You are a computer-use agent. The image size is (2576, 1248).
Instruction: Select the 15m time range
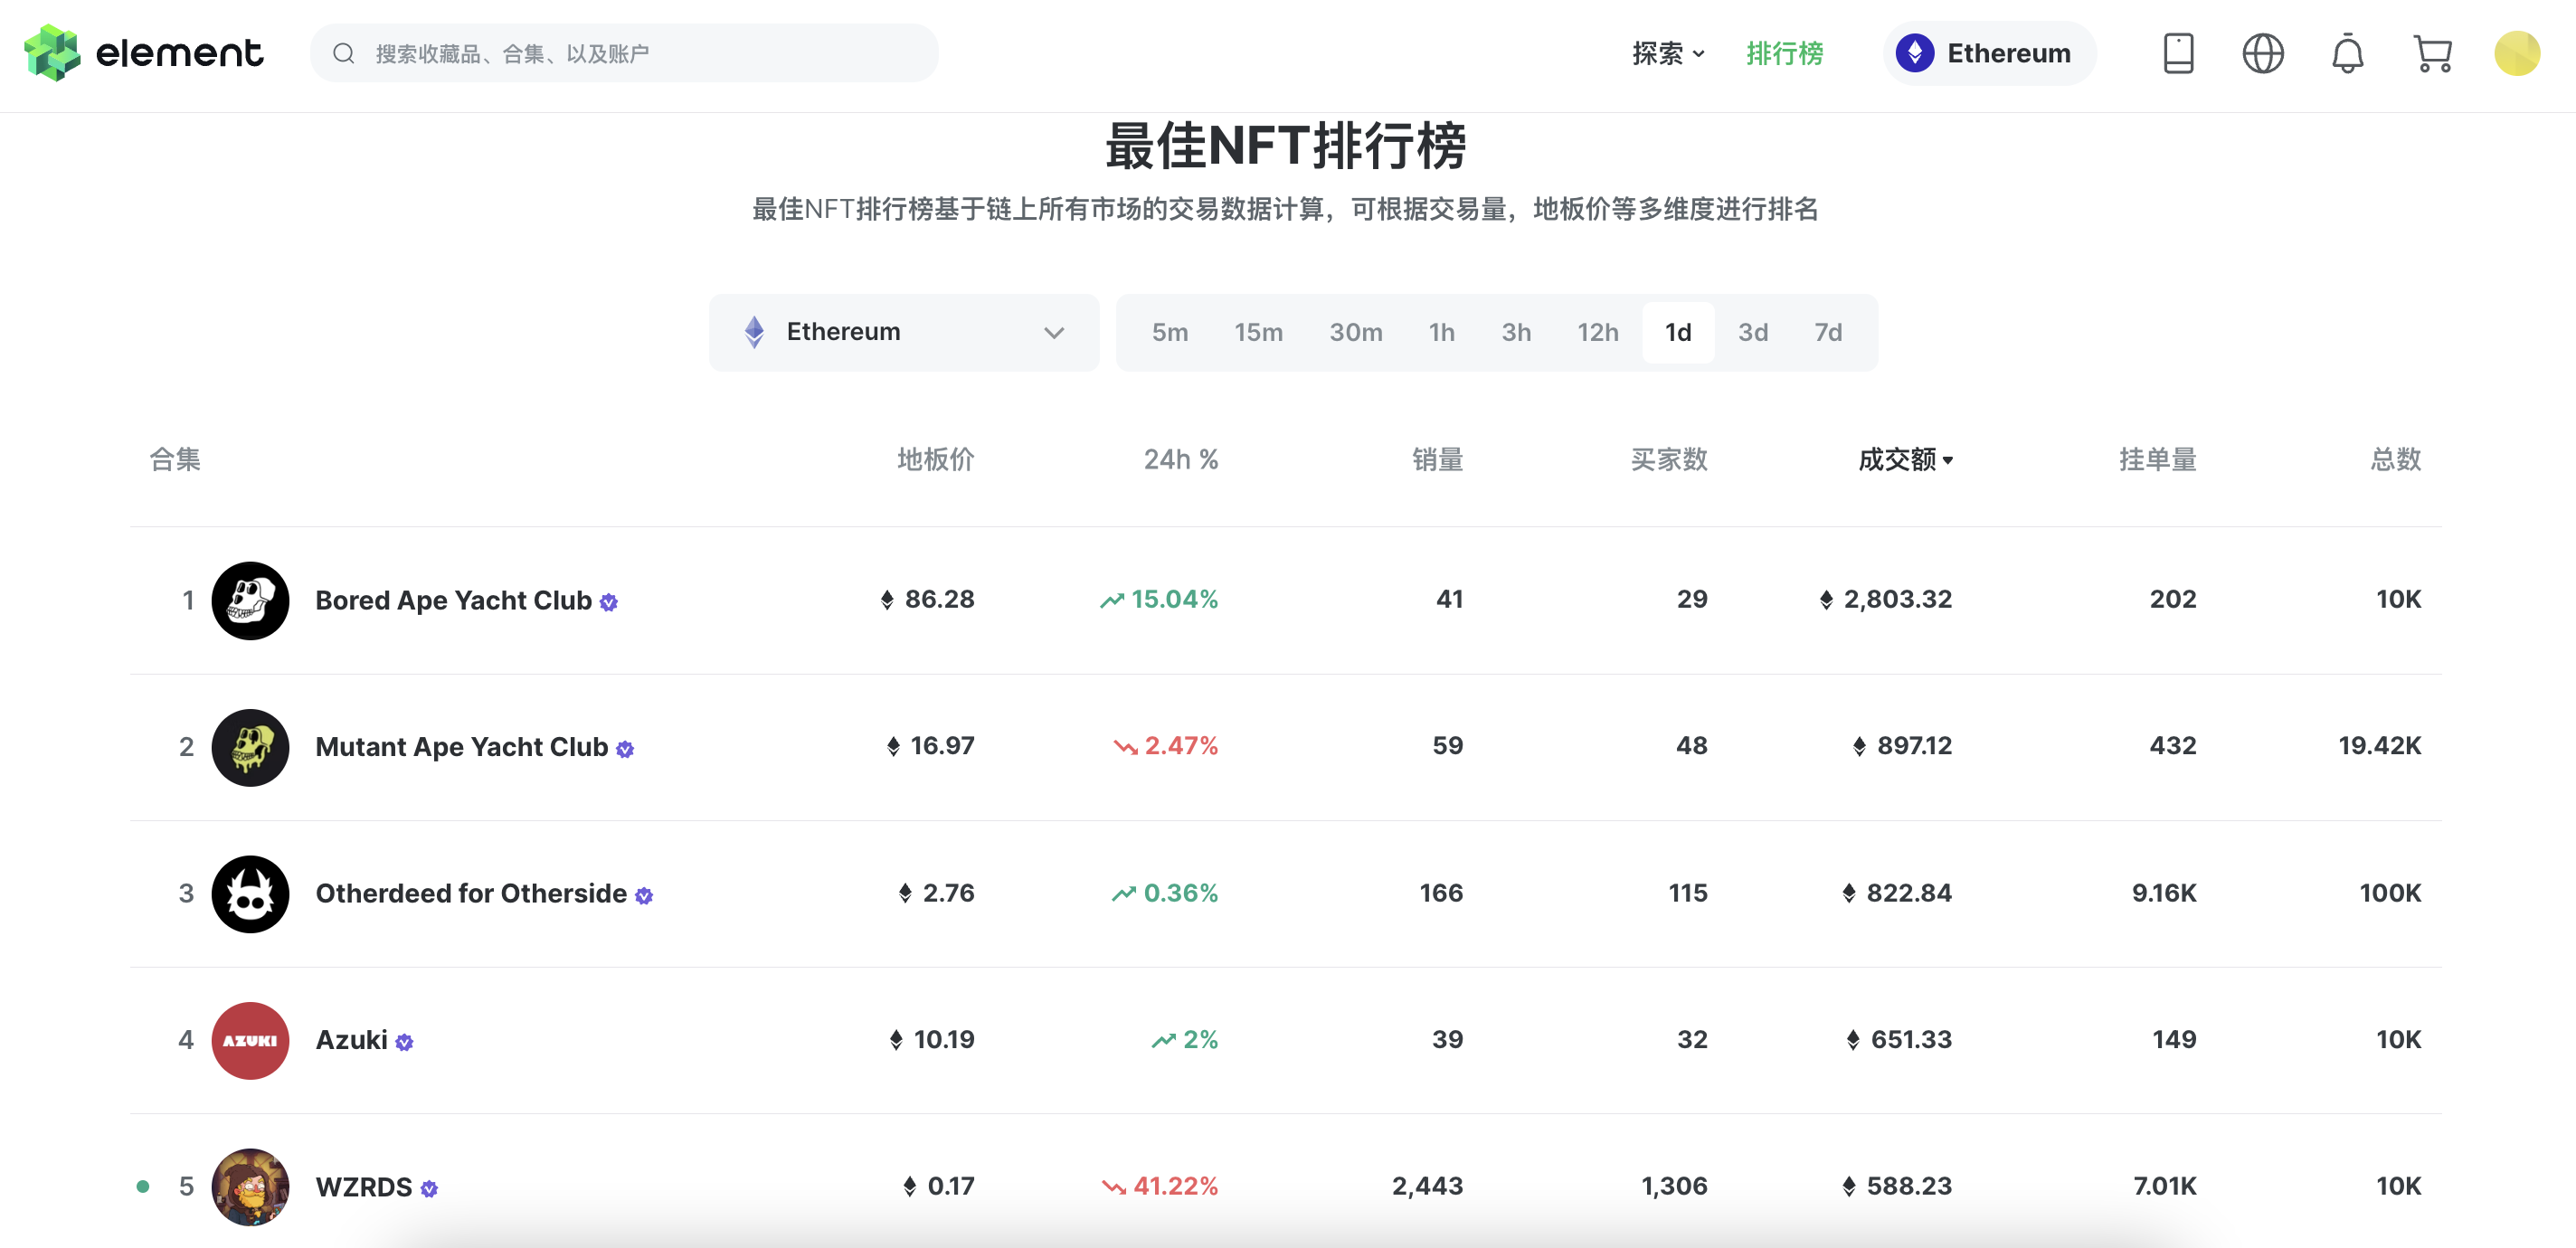click(x=1258, y=332)
